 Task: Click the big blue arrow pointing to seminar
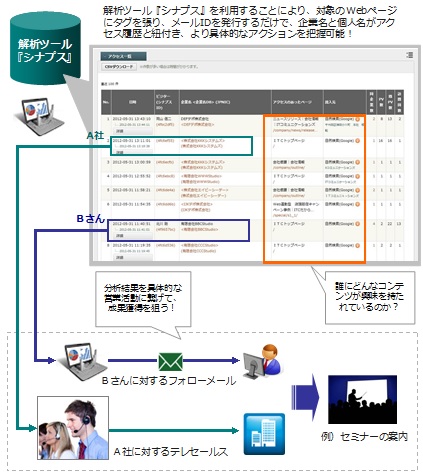[305, 397]
